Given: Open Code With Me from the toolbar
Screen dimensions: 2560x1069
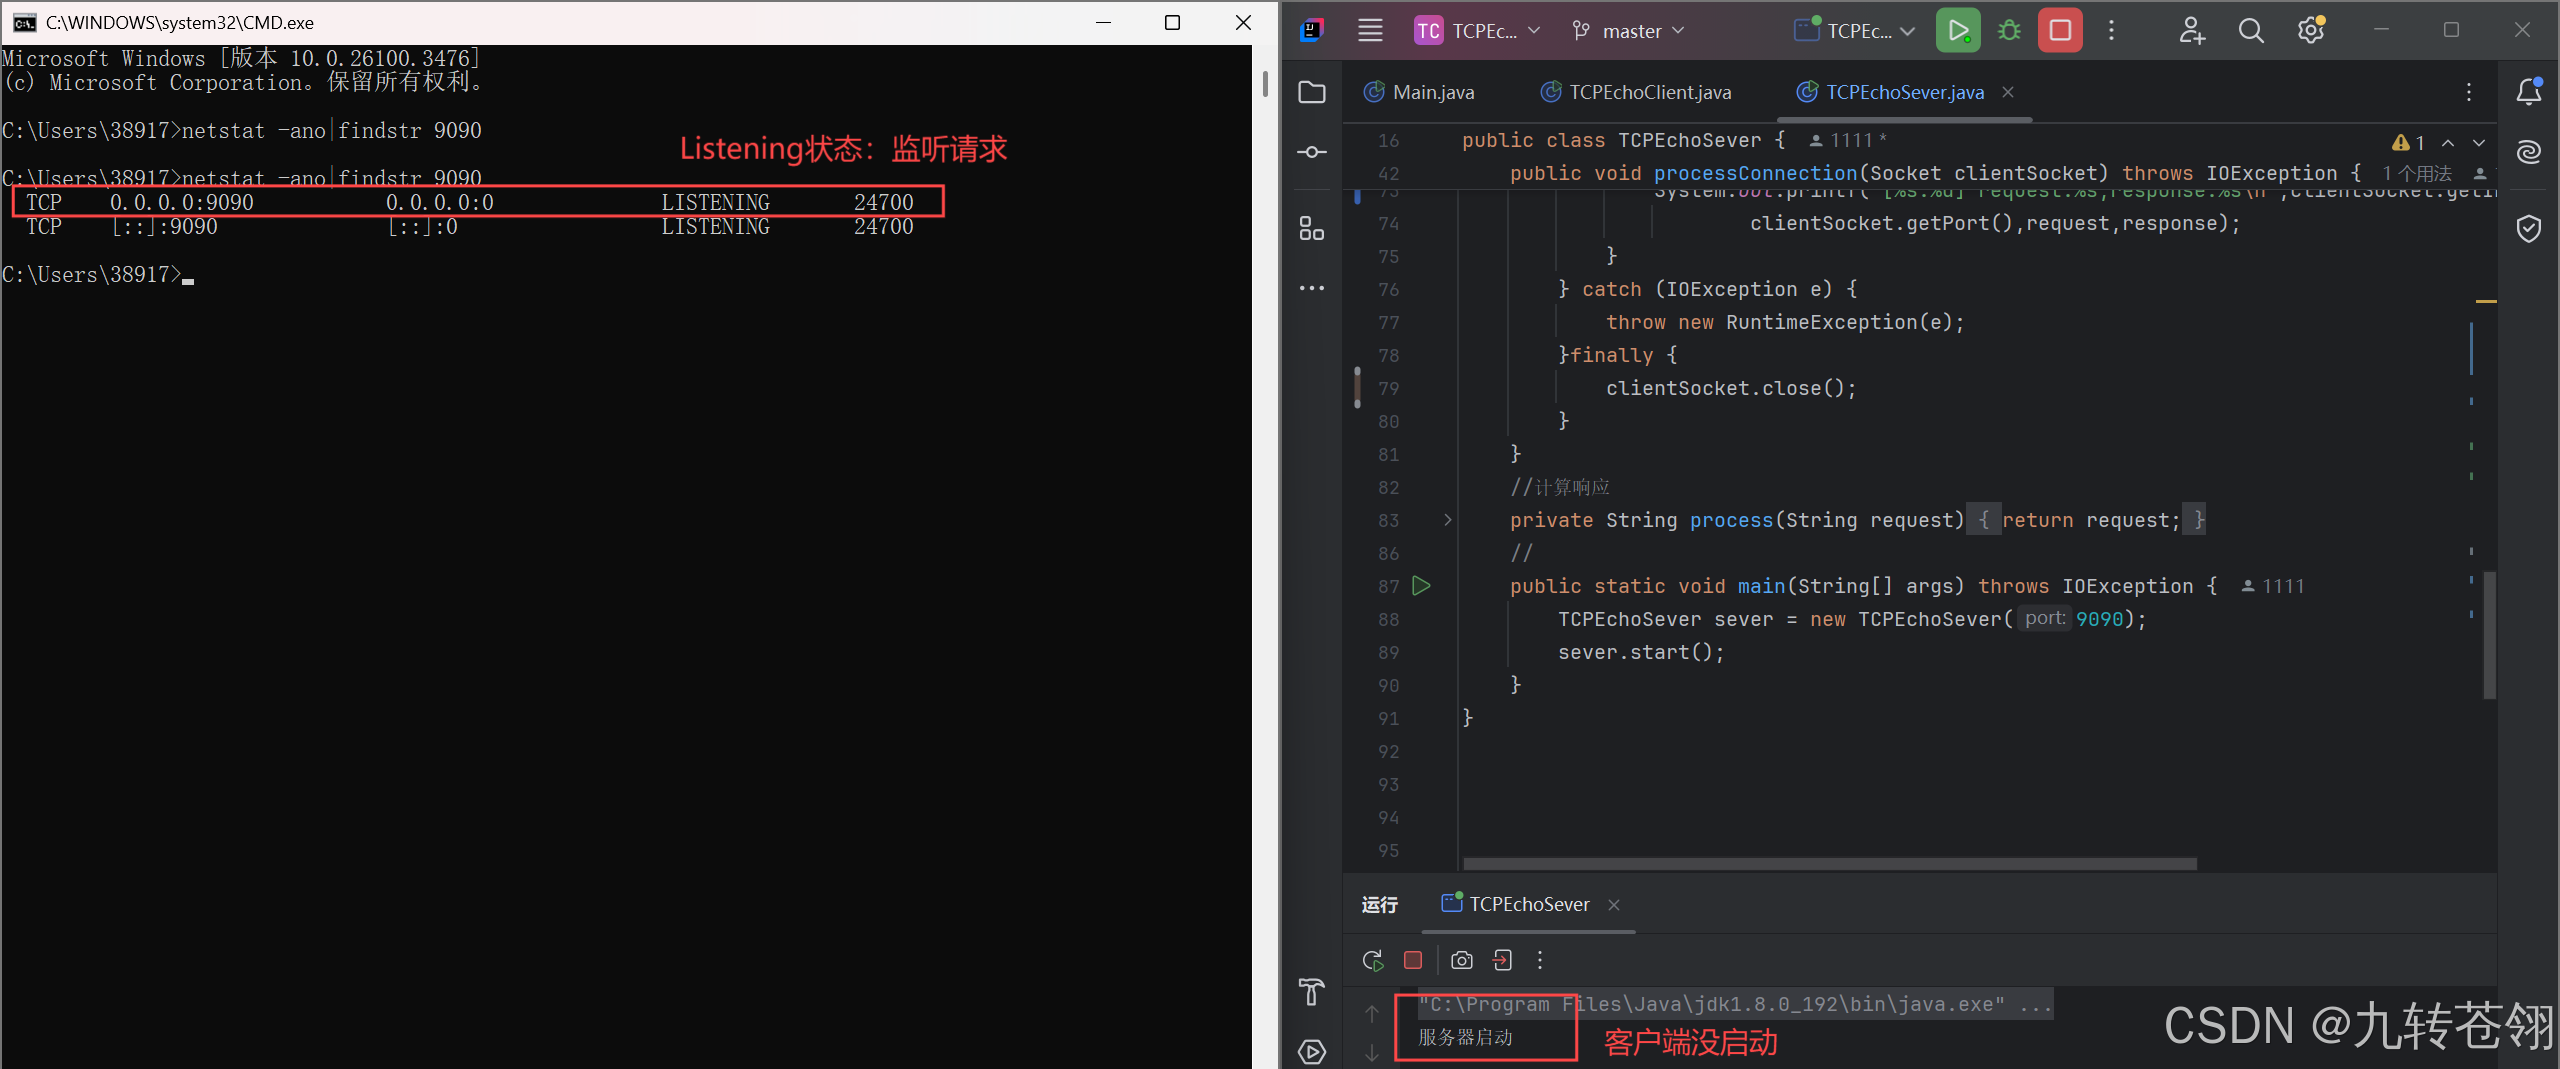Looking at the screenshot, I should click(x=2191, y=31).
